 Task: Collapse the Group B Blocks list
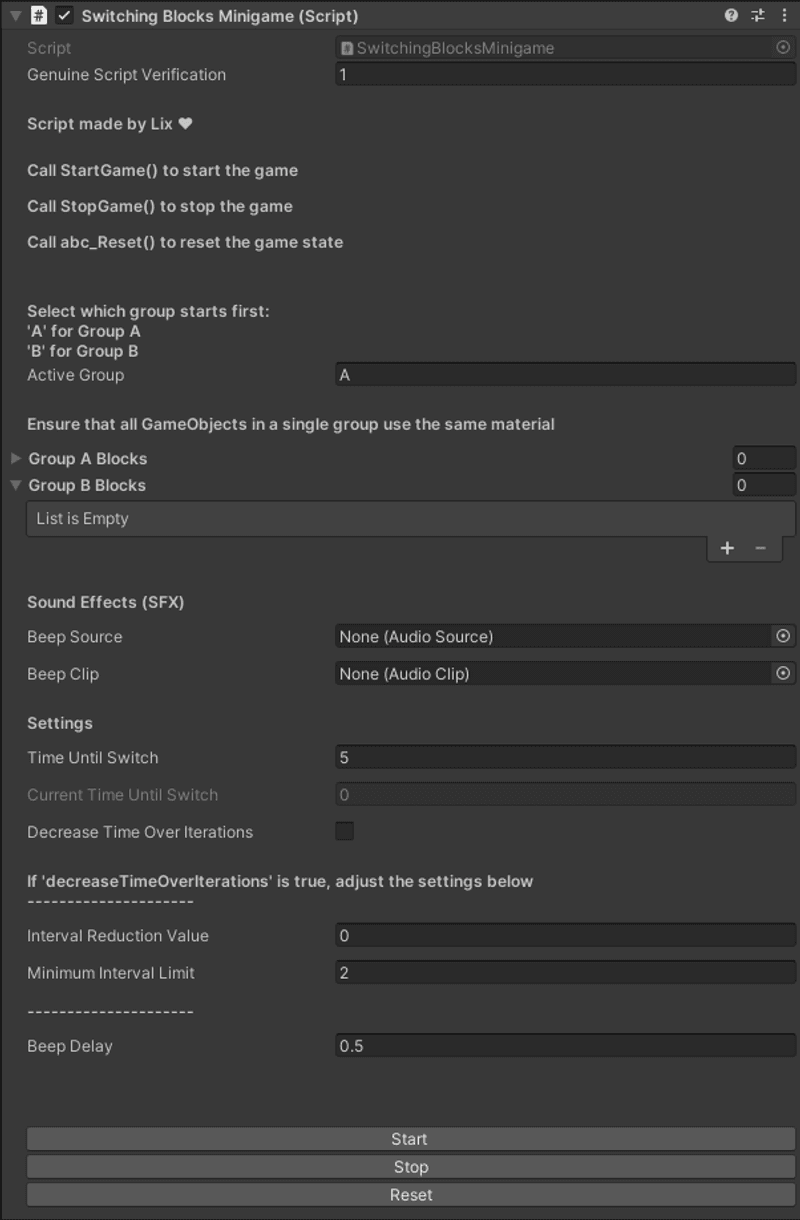coord(15,485)
